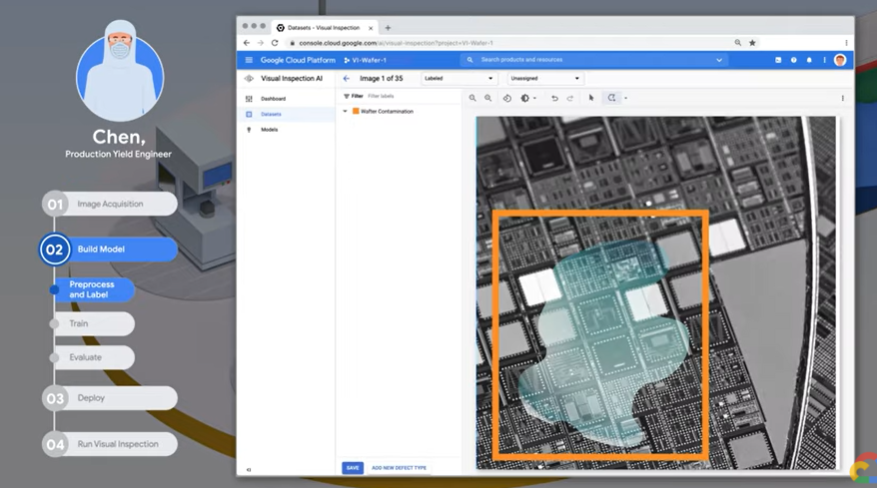
Task: Go back using the arrow beside Image 1 of 35
Action: click(x=346, y=78)
